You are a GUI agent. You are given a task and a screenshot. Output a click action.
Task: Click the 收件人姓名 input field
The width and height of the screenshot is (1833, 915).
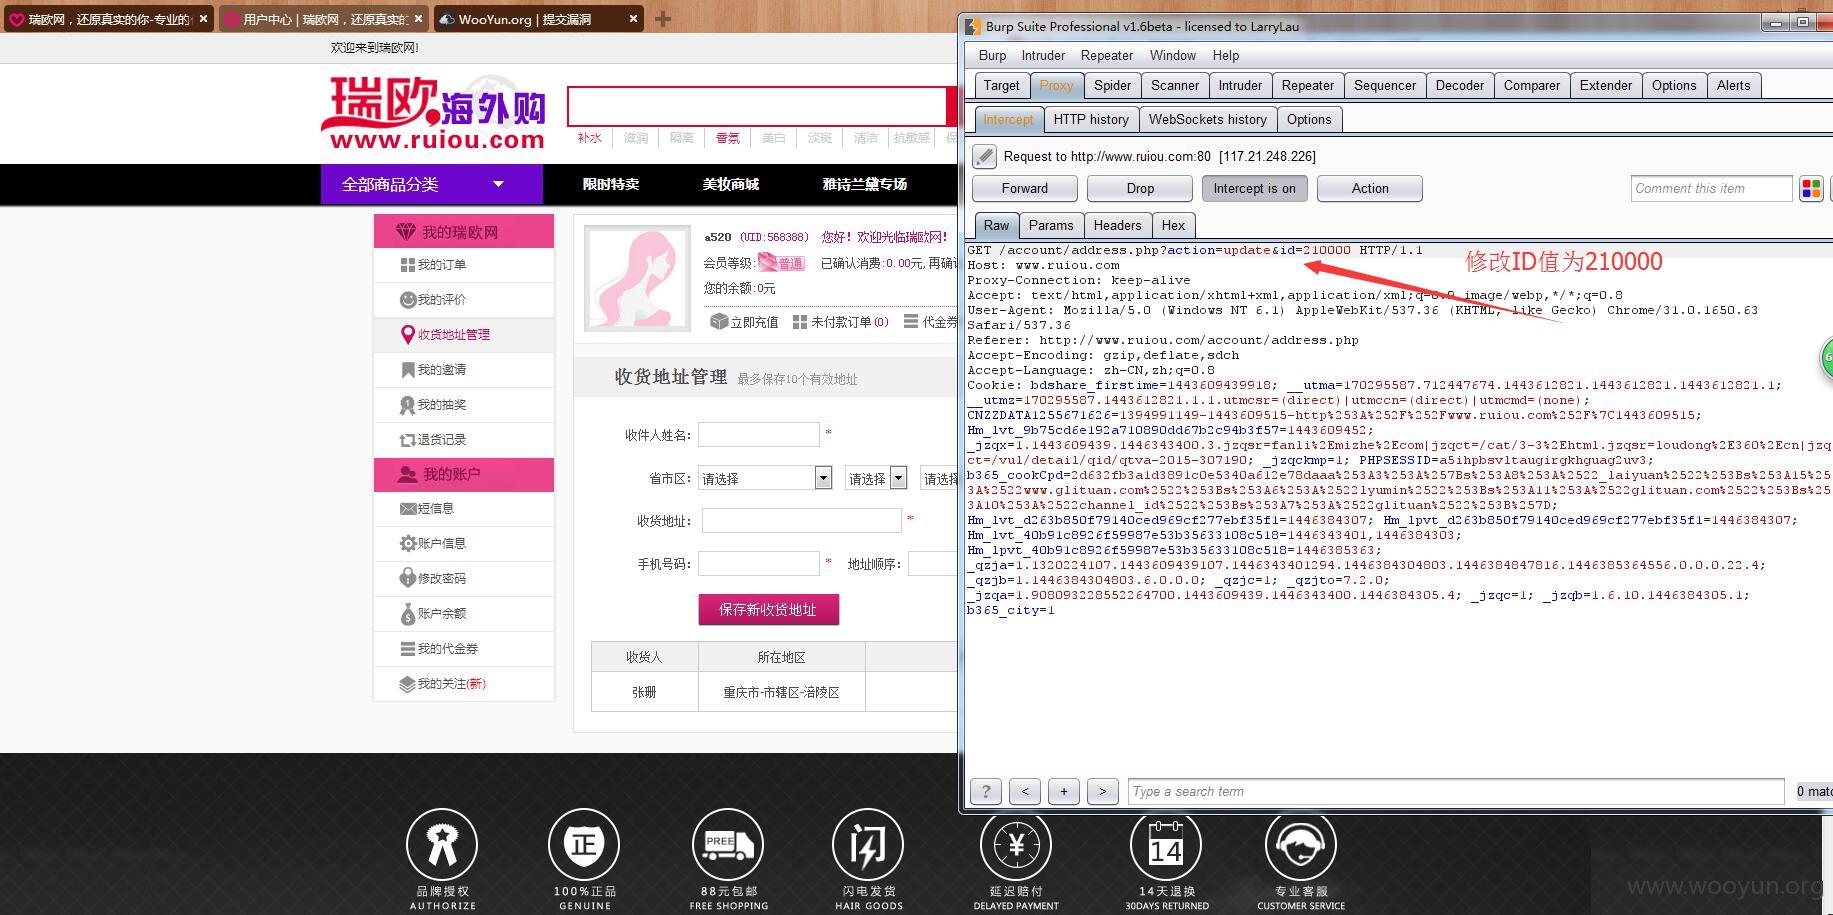point(759,434)
